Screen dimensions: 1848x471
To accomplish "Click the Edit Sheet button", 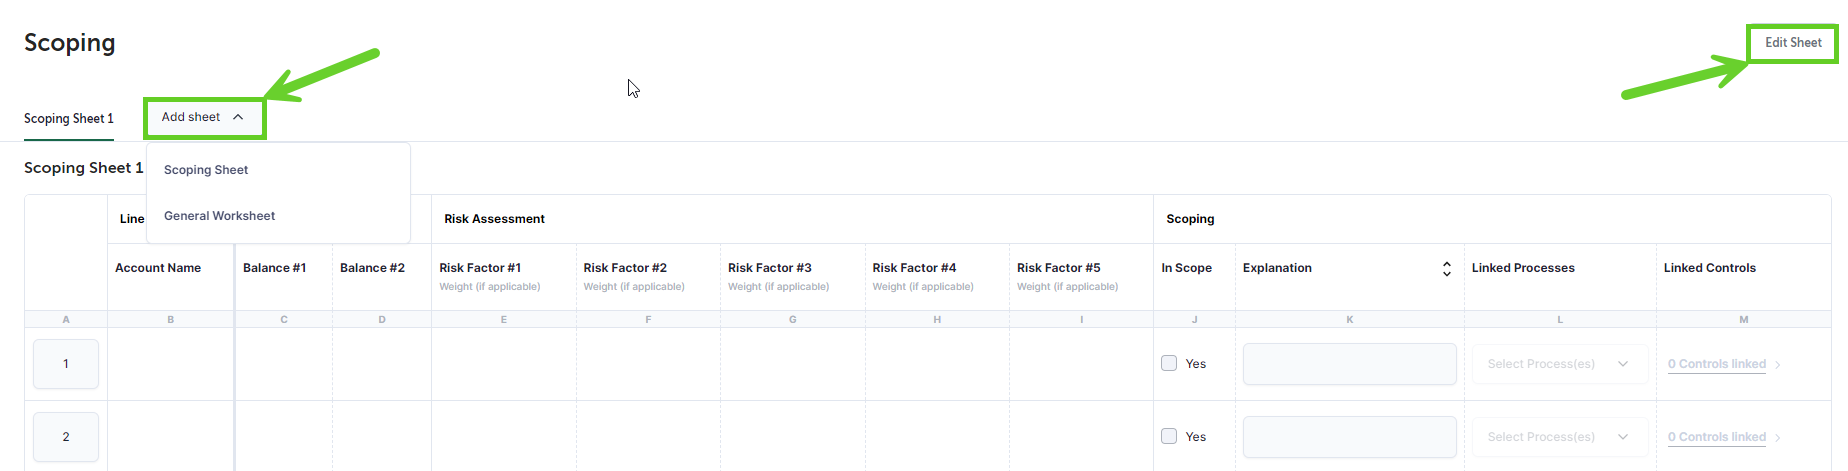I will pos(1793,43).
